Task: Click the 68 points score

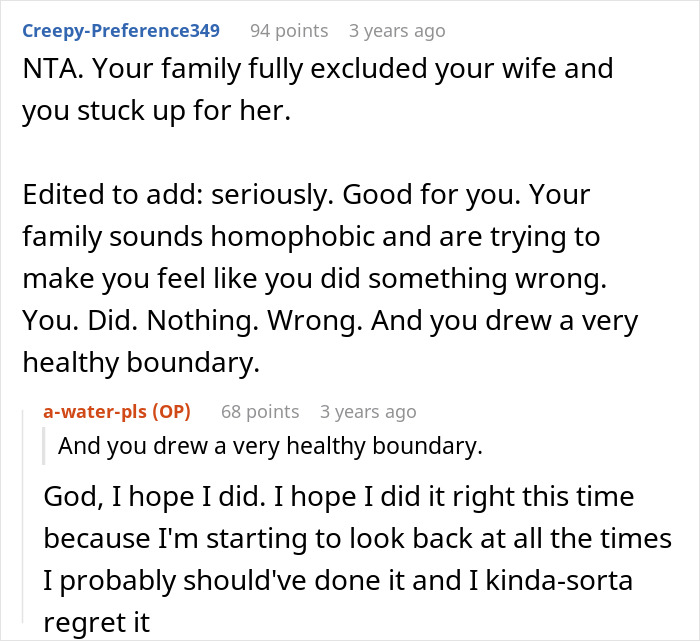Action: (x=260, y=411)
